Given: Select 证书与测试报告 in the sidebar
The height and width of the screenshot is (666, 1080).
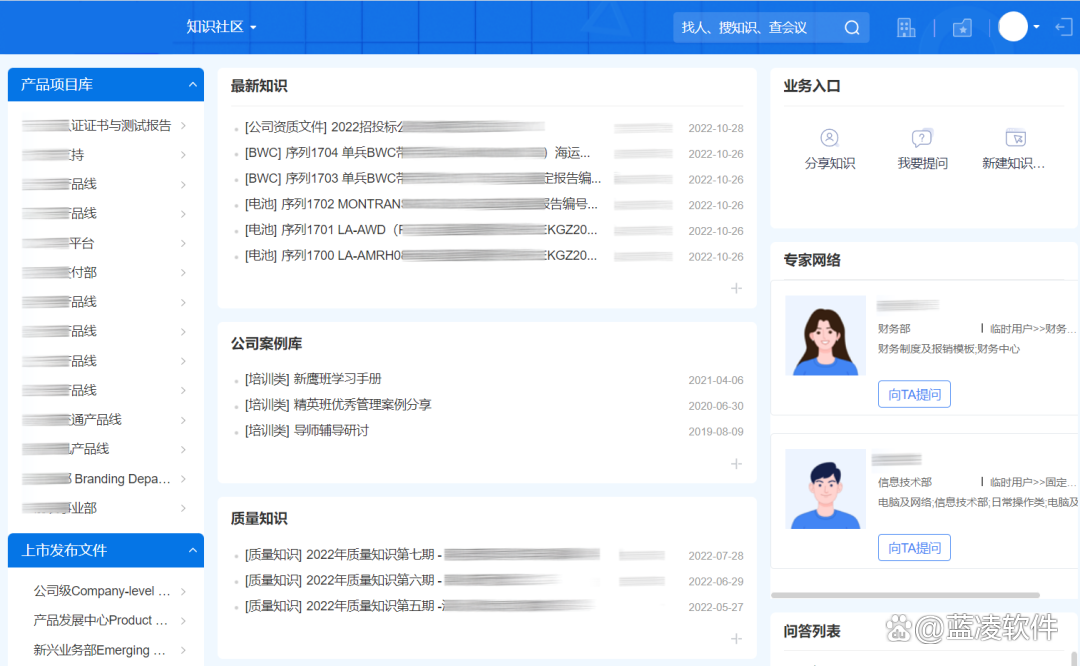Looking at the screenshot, I should point(120,126).
